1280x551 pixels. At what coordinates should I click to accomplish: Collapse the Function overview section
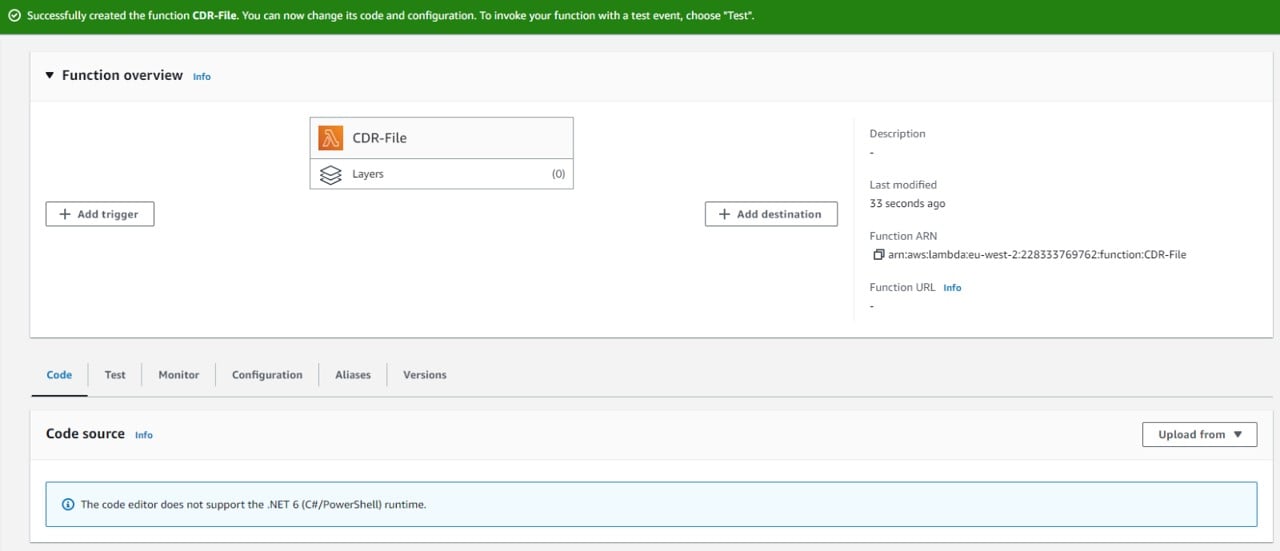pos(50,76)
